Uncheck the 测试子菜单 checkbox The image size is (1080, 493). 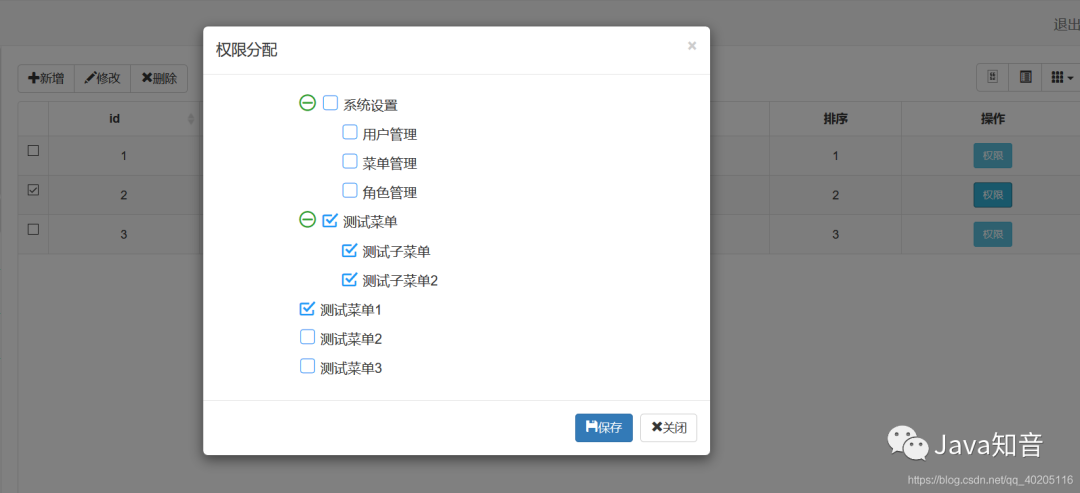tap(350, 250)
